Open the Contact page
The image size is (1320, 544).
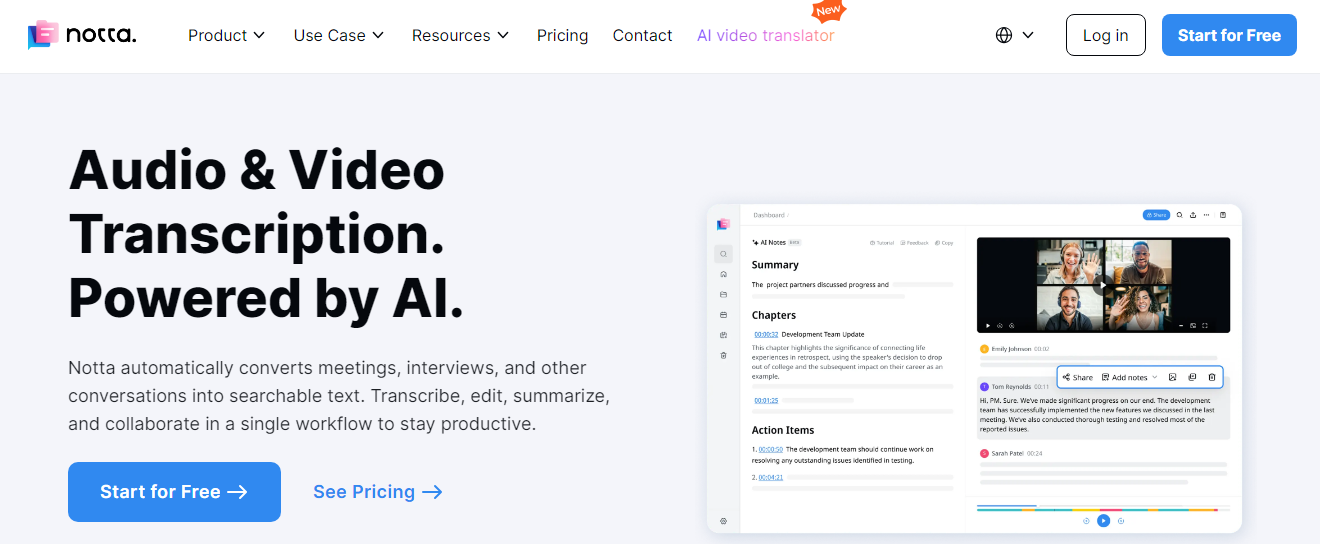click(x=642, y=35)
